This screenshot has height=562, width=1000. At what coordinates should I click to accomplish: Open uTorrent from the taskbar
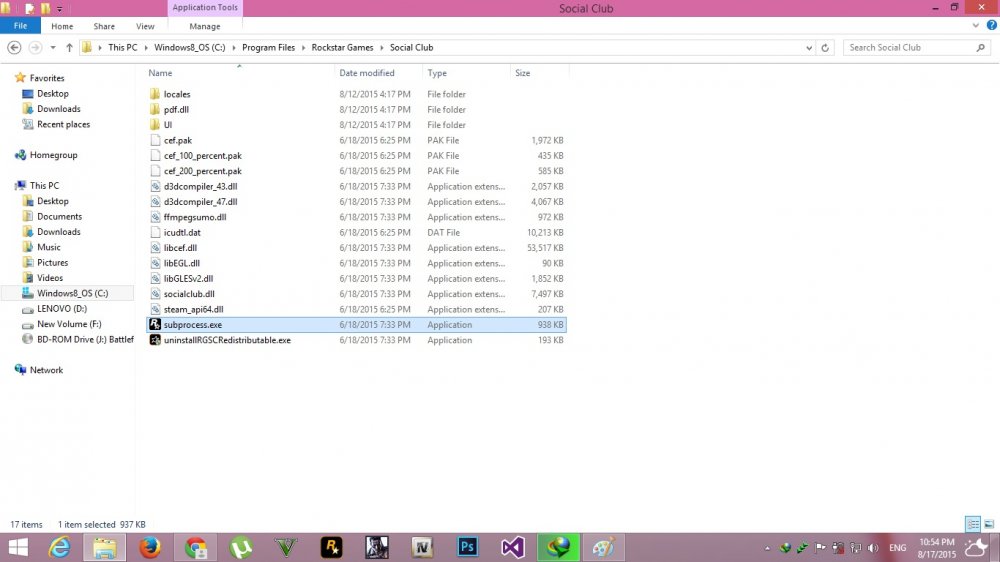pos(241,547)
